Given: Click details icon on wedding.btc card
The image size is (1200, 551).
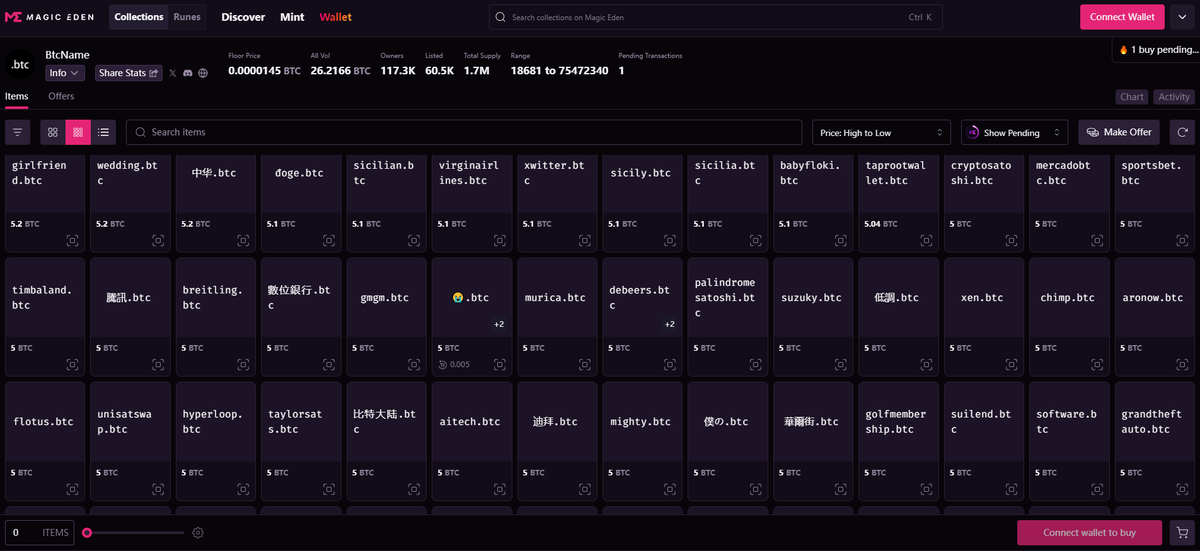Looking at the screenshot, I should click(158, 241).
